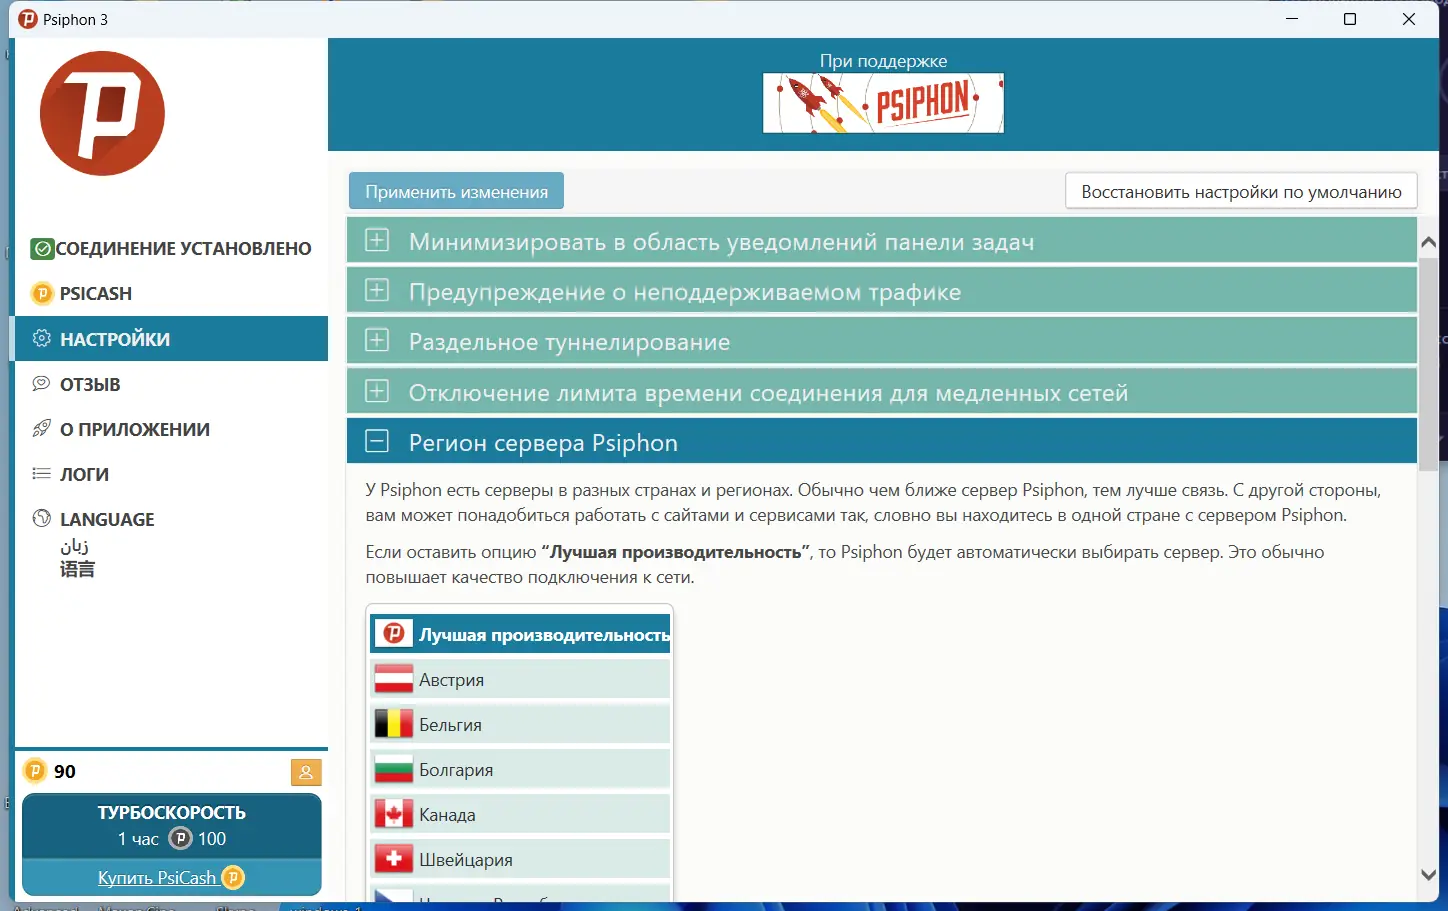Click the logs list icon
This screenshot has height=911, width=1448.
(42, 473)
